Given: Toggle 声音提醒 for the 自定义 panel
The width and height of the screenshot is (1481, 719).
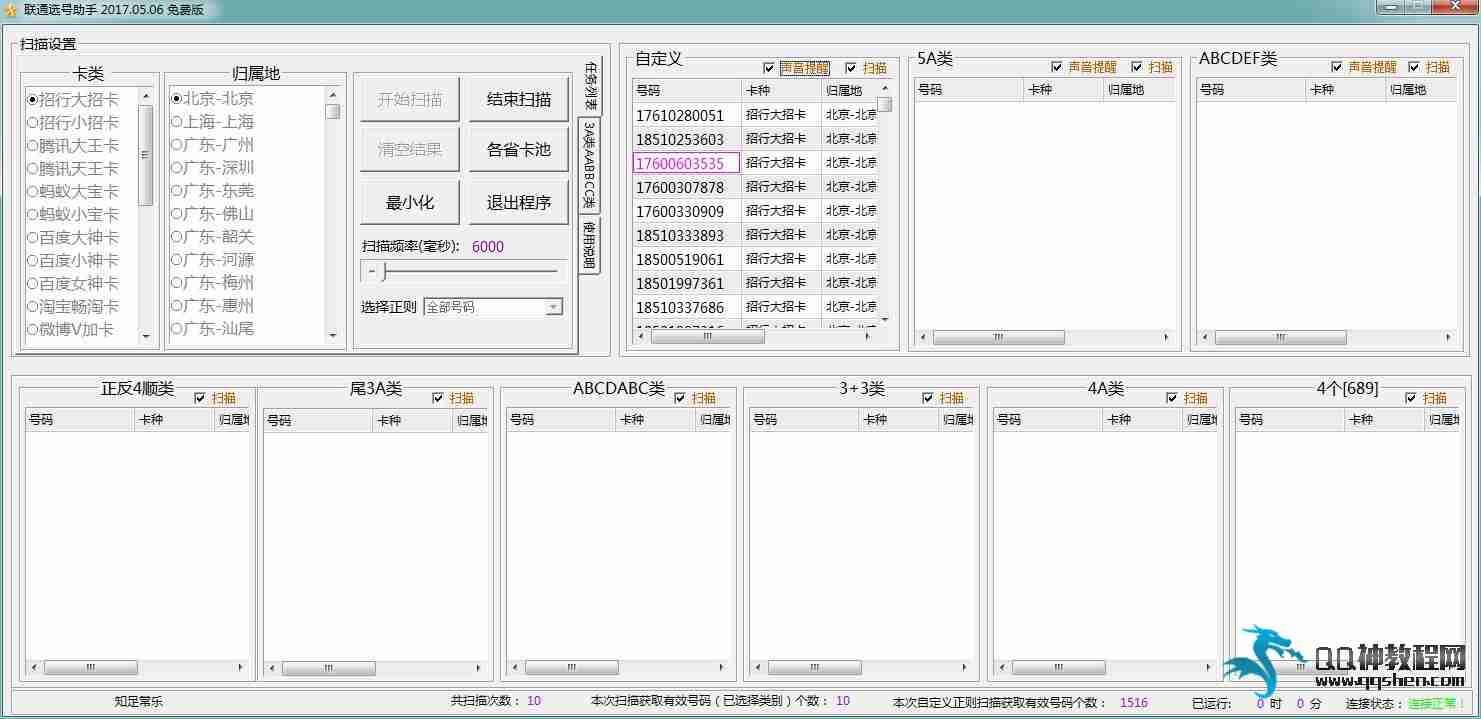Looking at the screenshot, I should [796, 68].
